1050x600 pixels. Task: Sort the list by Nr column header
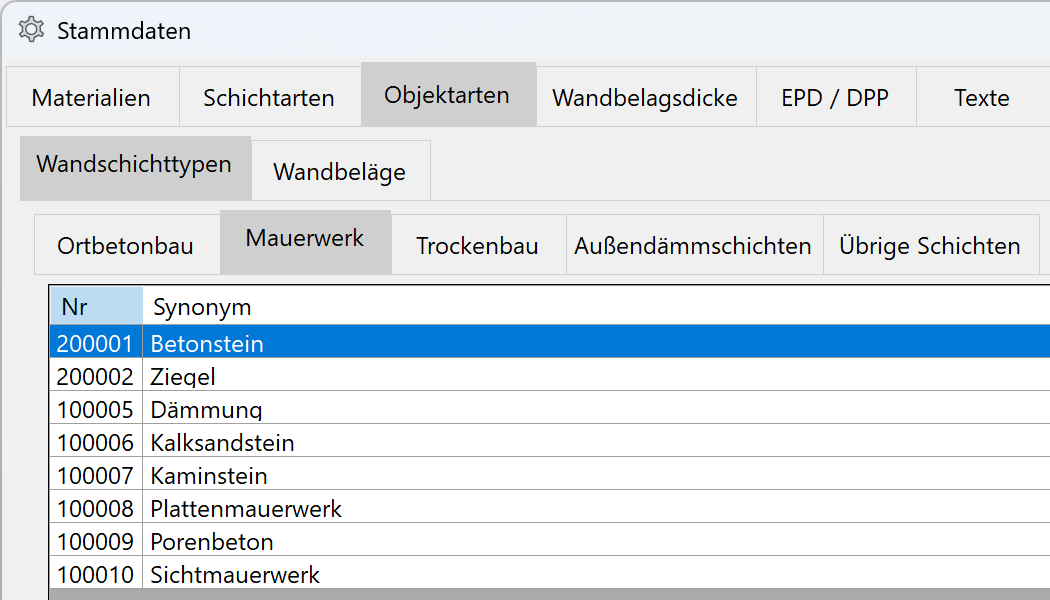point(95,306)
